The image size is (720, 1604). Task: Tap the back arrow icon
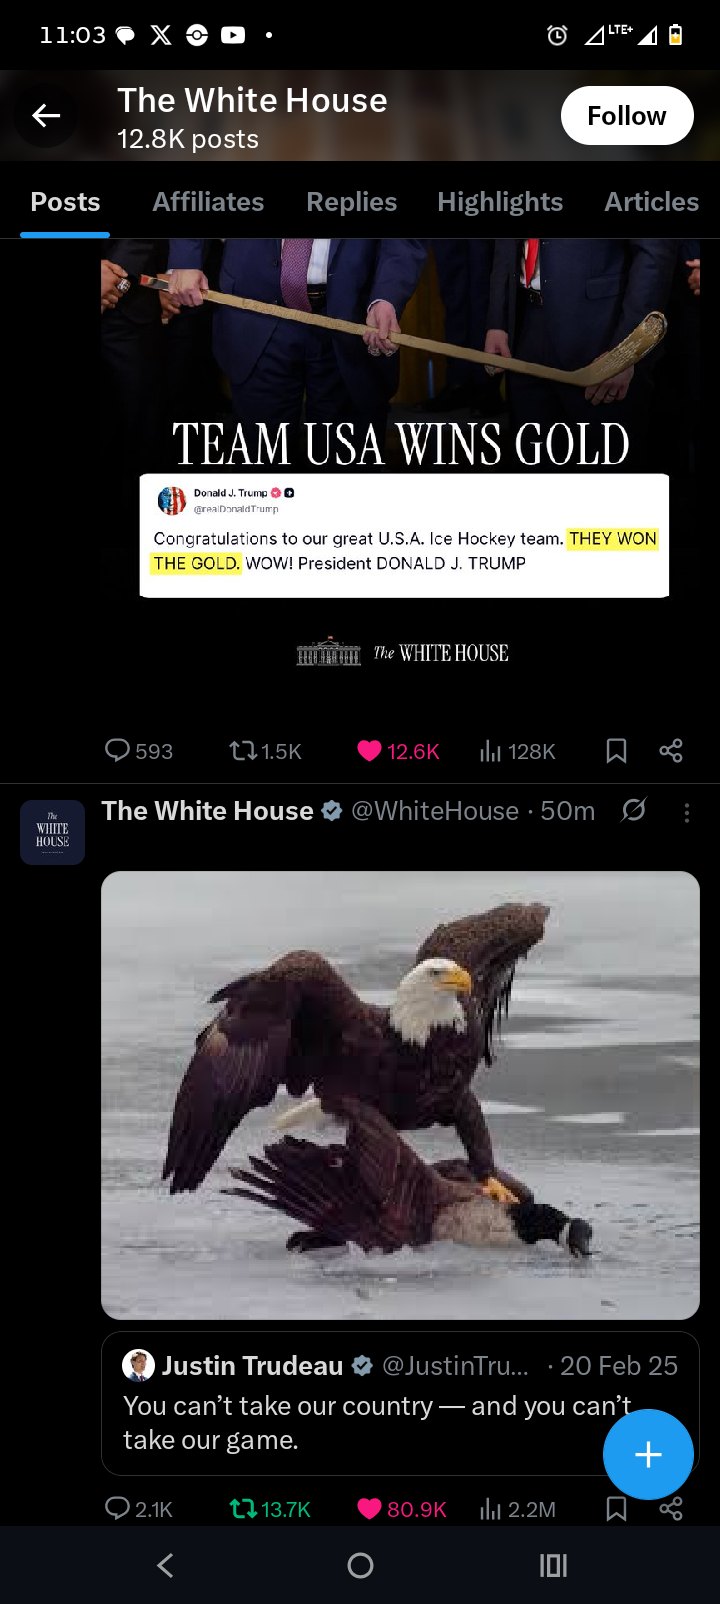point(46,116)
